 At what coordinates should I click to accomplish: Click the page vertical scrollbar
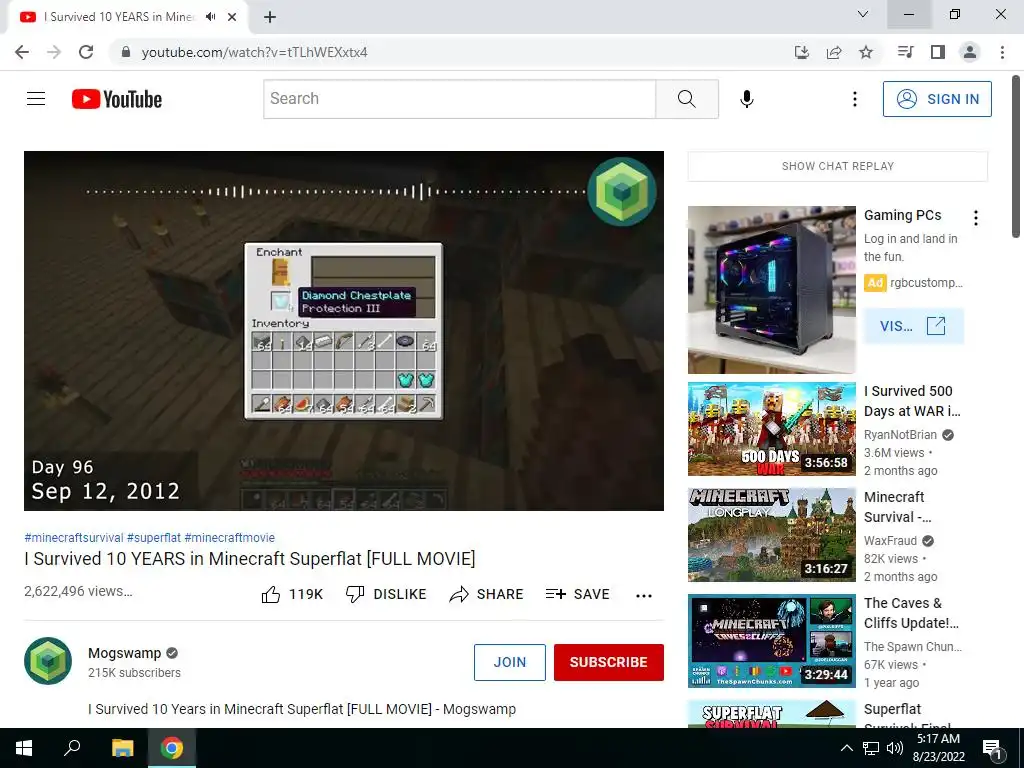tap(1016, 157)
